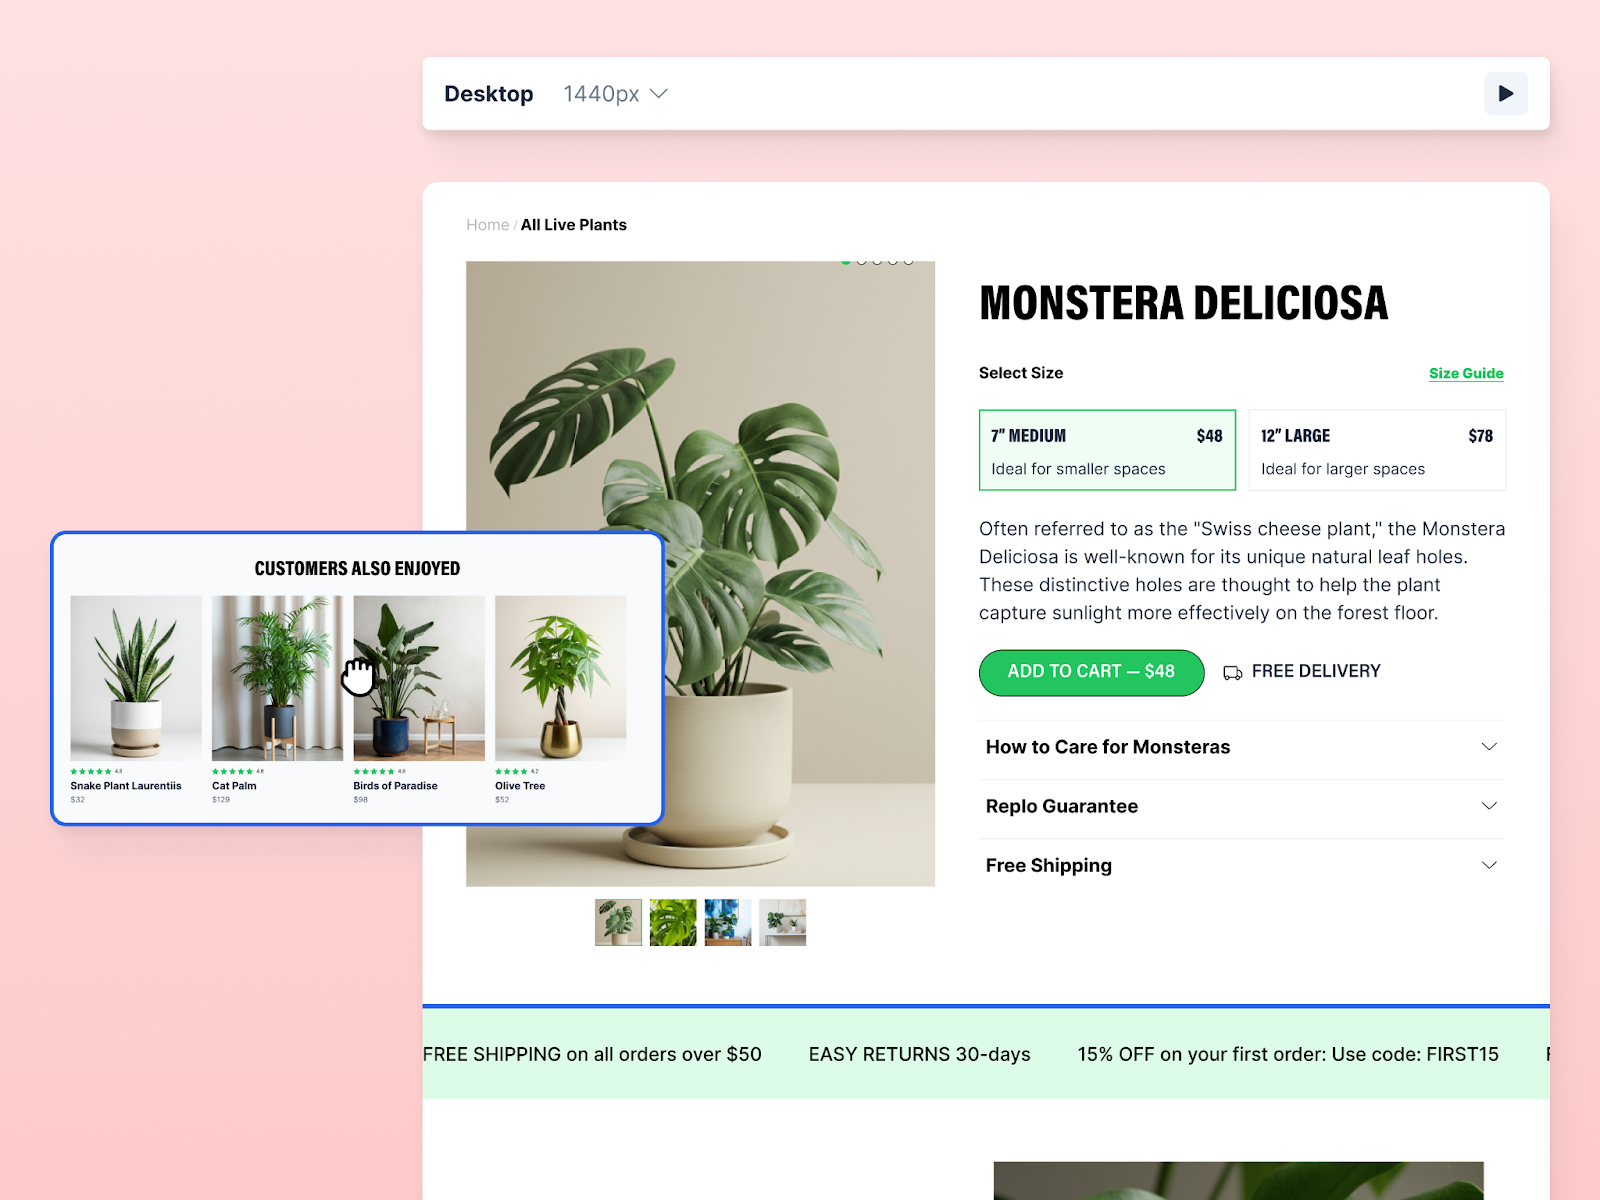Open the Olive Tree product image
Image resolution: width=1600 pixels, height=1200 pixels.
click(561, 678)
